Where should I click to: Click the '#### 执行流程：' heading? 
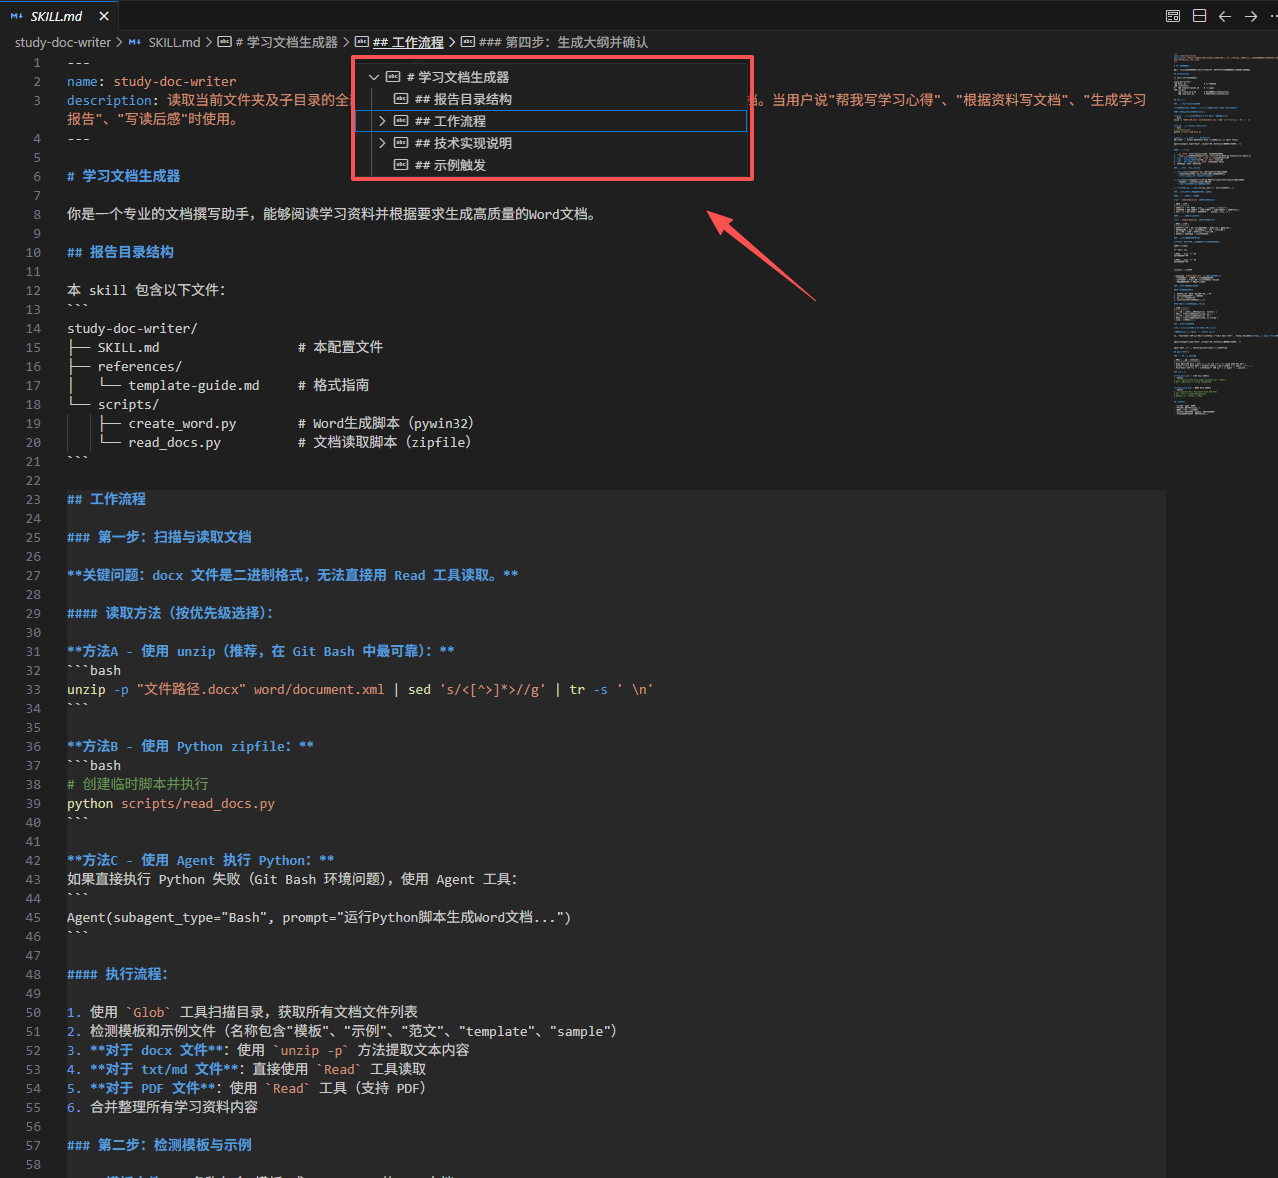tap(117, 974)
